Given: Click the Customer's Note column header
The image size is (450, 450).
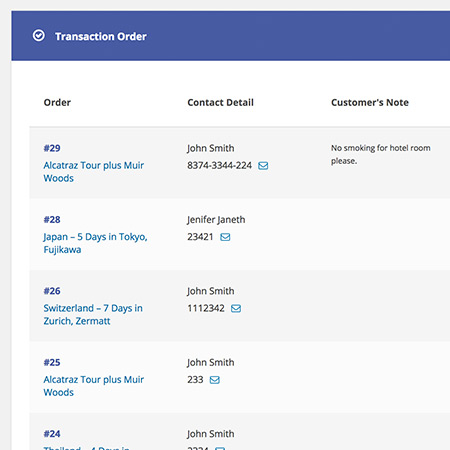Looking at the screenshot, I should click(x=370, y=102).
